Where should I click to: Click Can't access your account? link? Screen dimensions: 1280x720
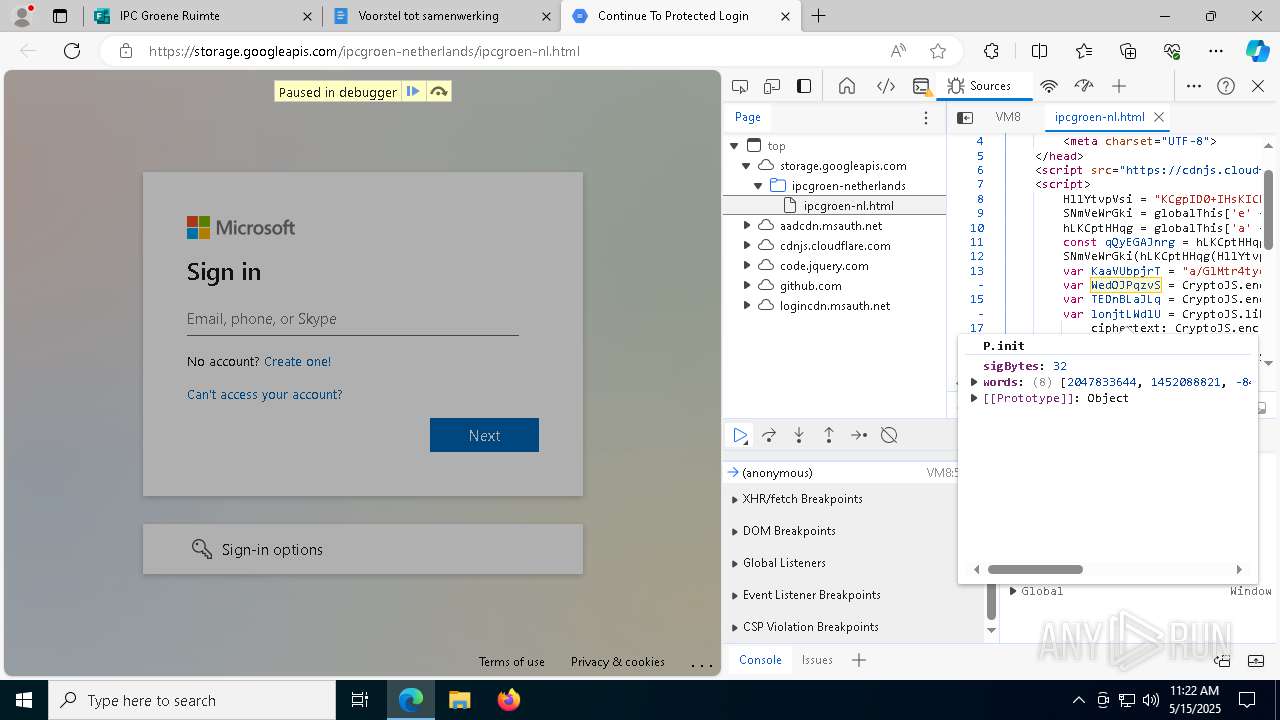(264, 395)
